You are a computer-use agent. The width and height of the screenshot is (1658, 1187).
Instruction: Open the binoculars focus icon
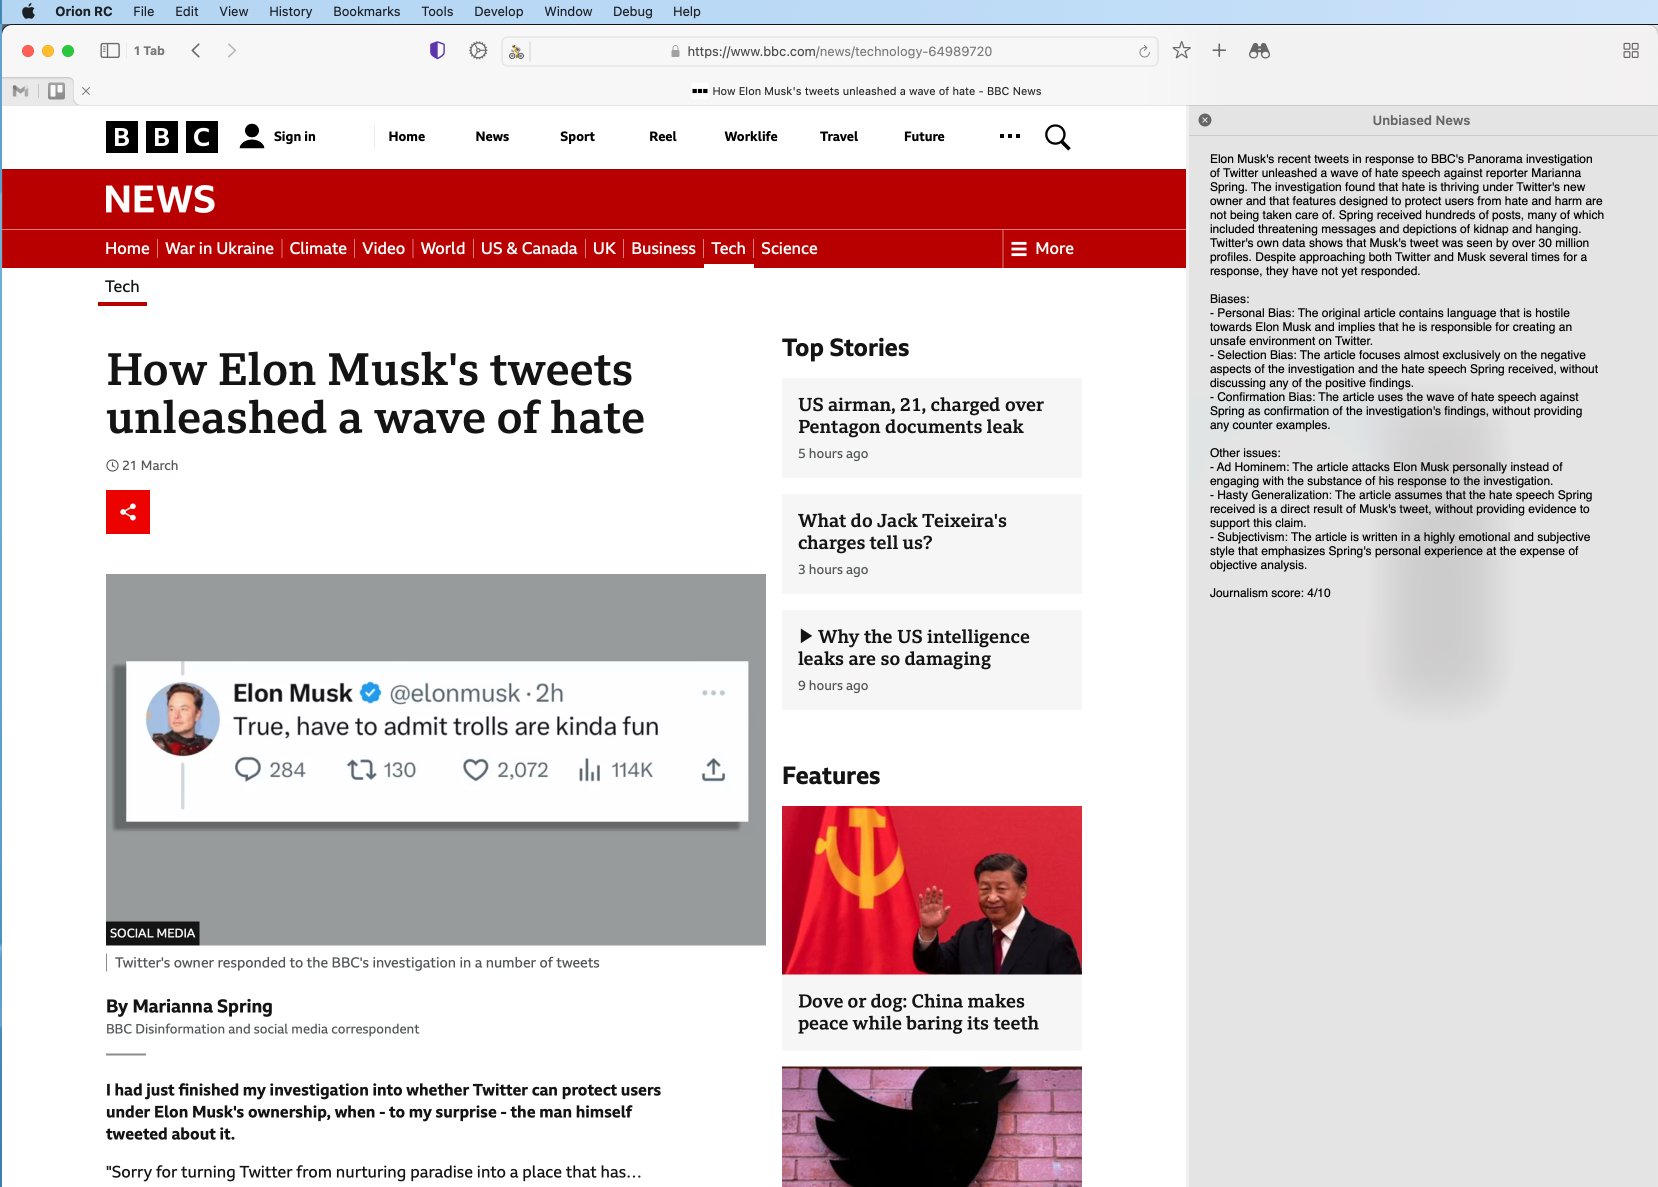pyautogui.click(x=1259, y=51)
